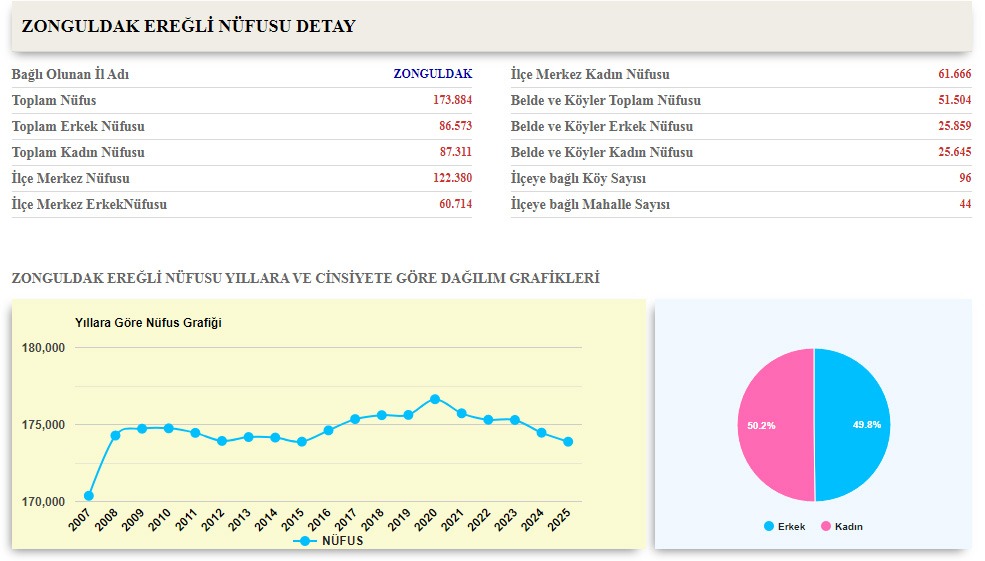Click the 2007 data point on line chart
Viewport: 985px width, 561px height.
click(89, 496)
